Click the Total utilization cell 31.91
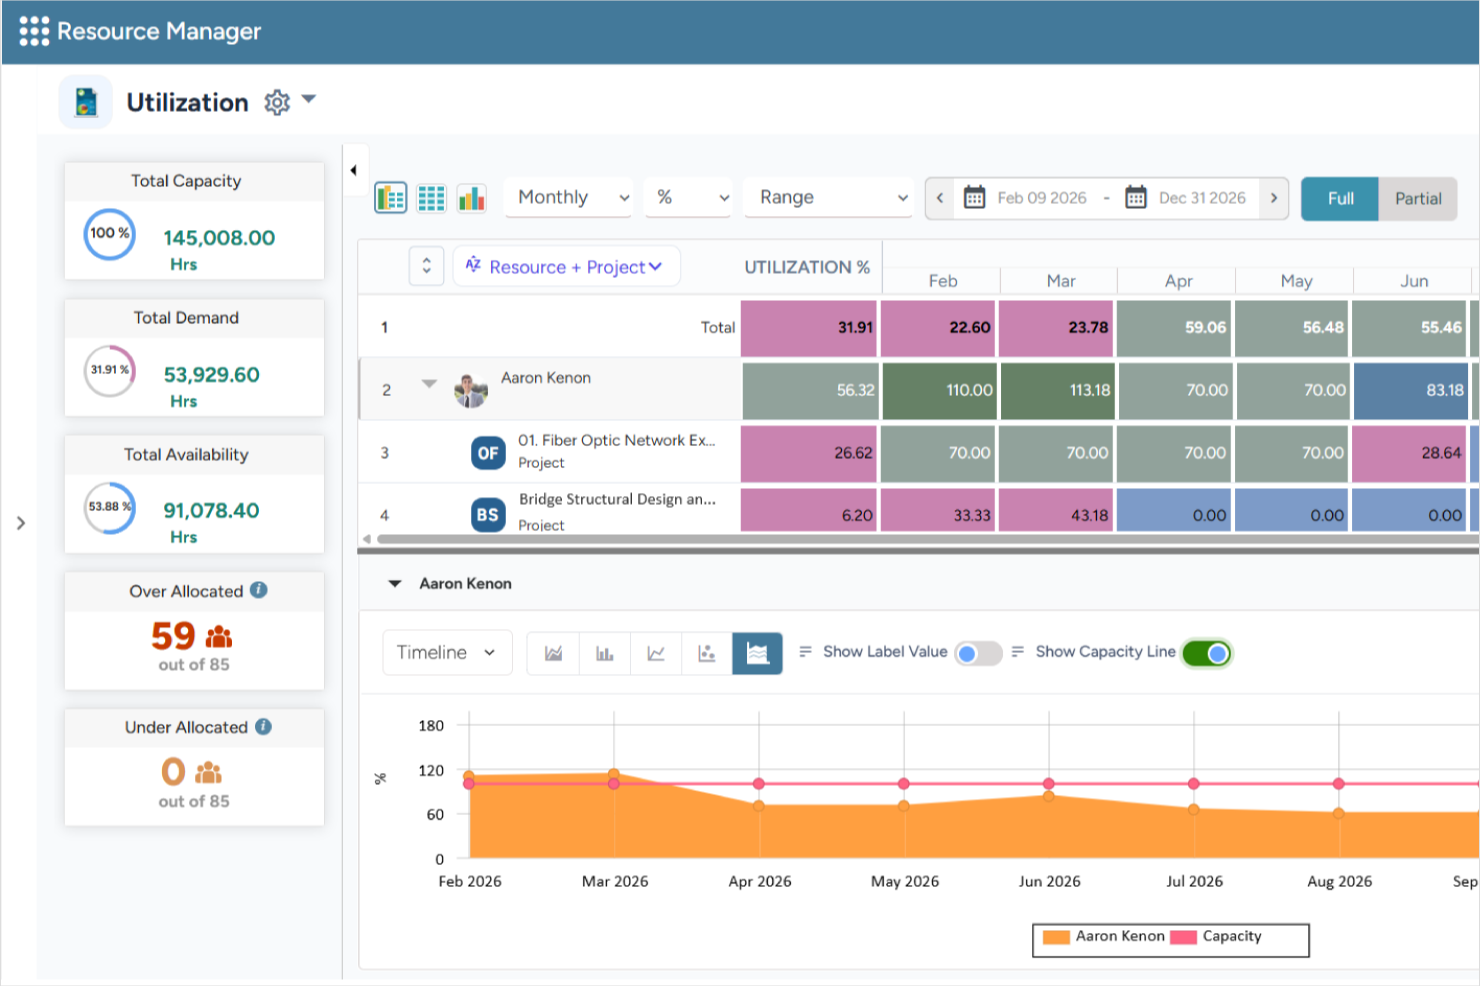The height and width of the screenshot is (987, 1480). tap(809, 328)
